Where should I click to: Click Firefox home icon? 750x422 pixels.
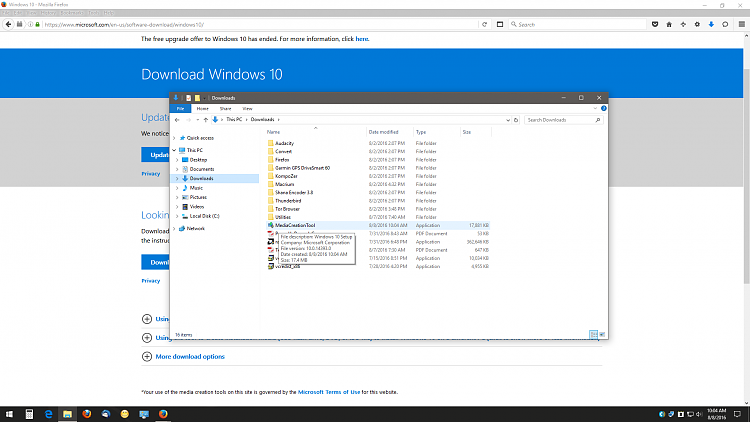pyautogui.click(x=669, y=24)
